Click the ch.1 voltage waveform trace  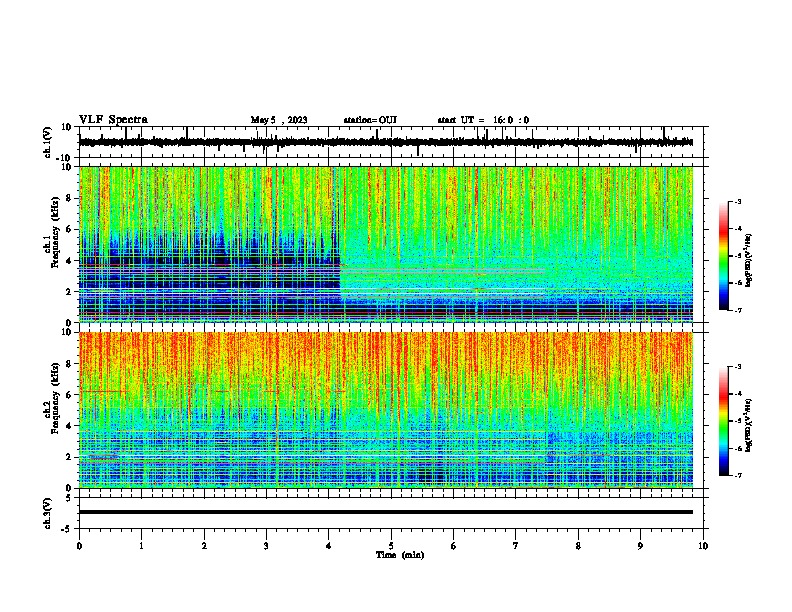click(386, 142)
